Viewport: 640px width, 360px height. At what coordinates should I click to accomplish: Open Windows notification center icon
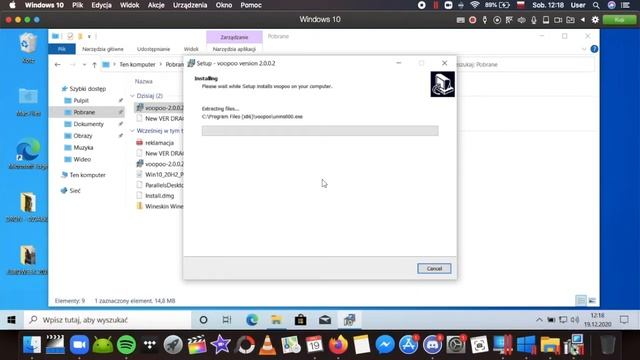(x=624, y=320)
